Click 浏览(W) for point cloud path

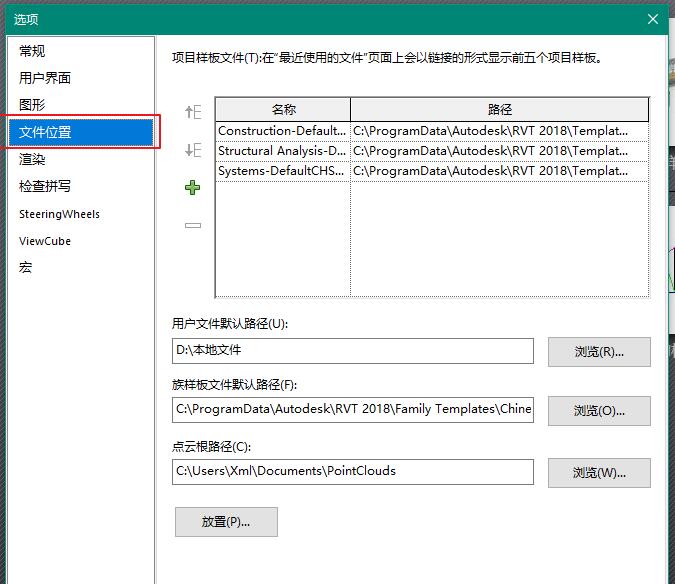(x=599, y=472)
